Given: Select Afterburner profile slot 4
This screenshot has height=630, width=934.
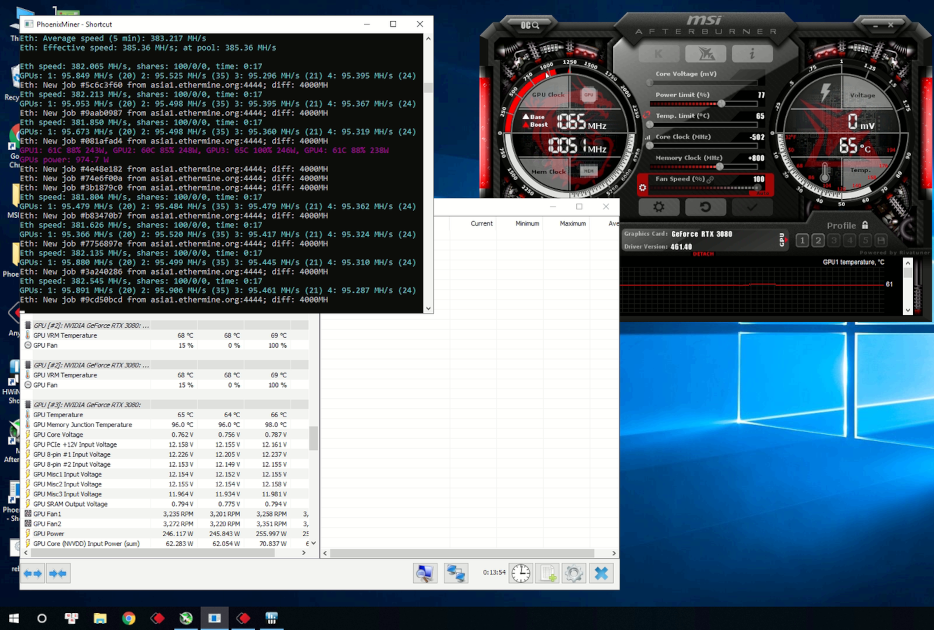Looking at the screenshot, I should point(849,241).
